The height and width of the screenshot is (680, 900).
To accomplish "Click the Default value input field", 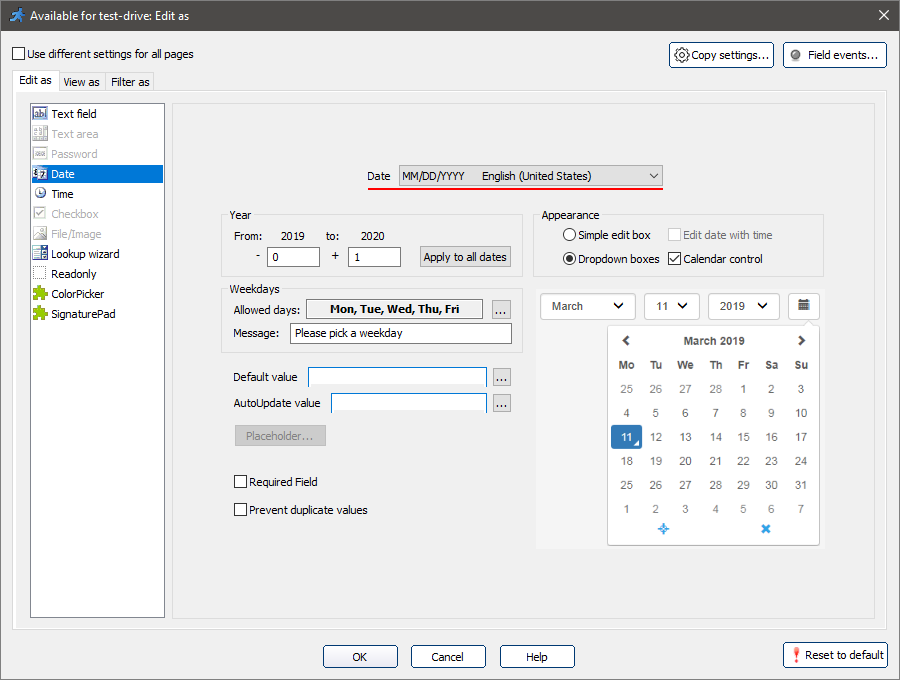I will tap(397, 377).
